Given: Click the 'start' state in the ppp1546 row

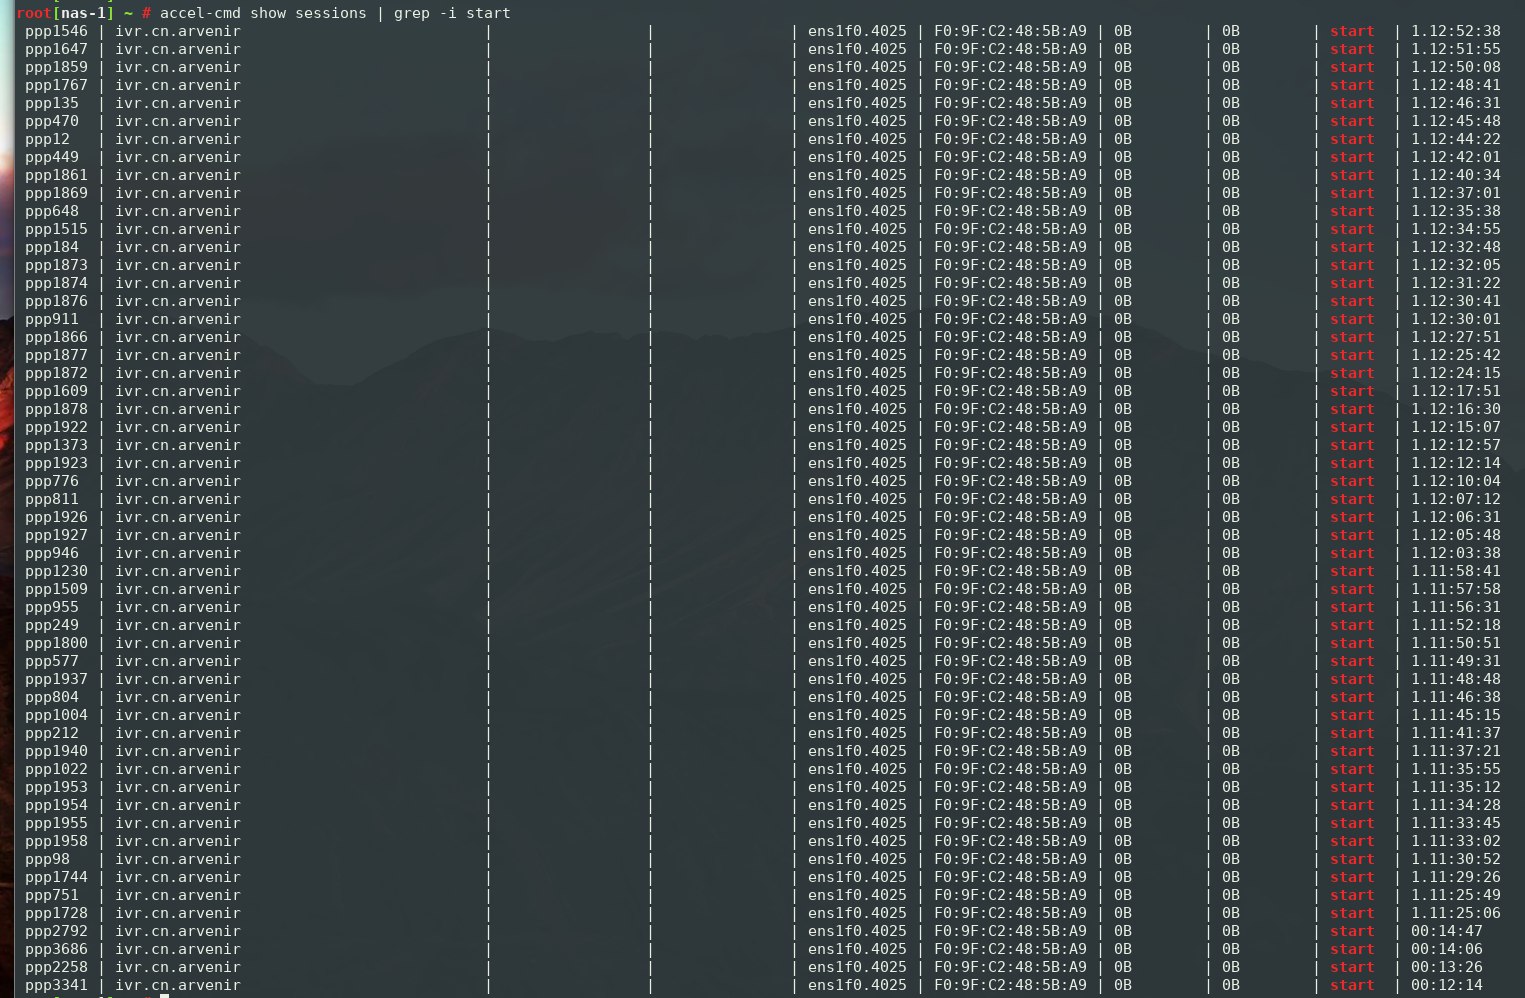Looking at the screenshot, I should (1352, 31).
